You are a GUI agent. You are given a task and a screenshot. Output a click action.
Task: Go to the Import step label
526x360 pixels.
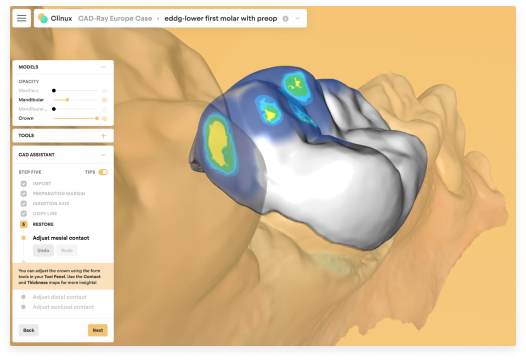[x=42, y=184]
